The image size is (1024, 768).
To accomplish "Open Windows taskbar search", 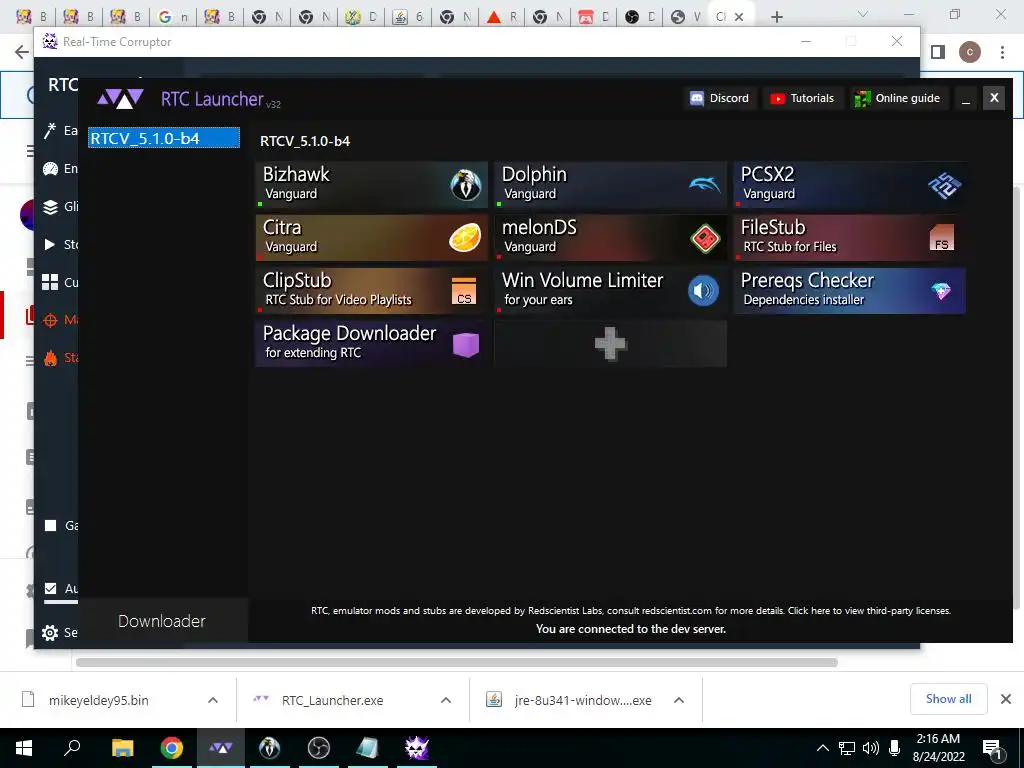I will pos(72,748).
